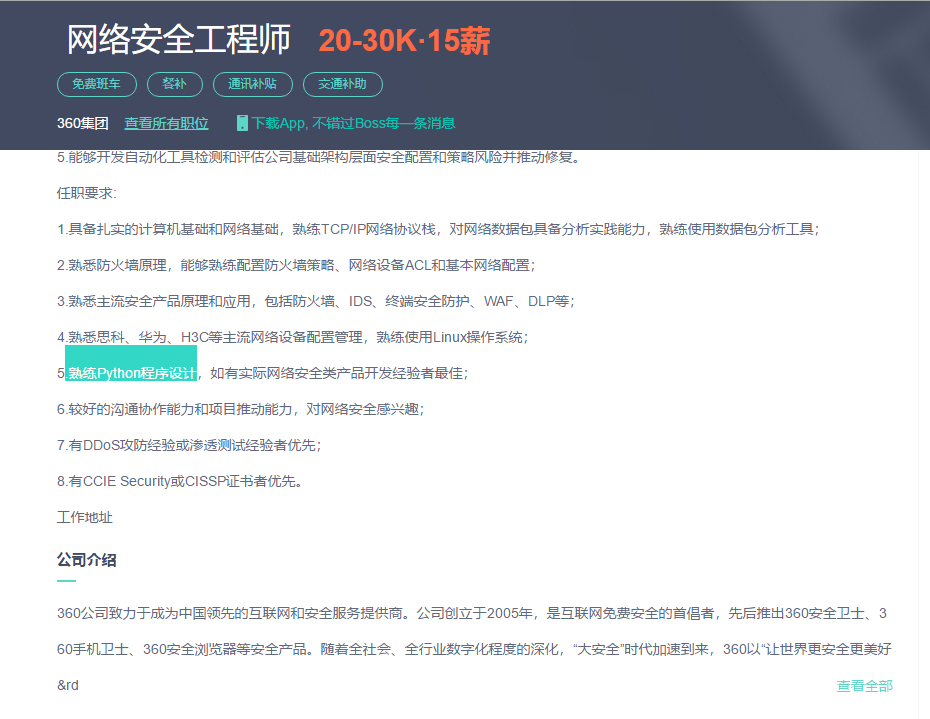Click the 餐补 benefit tag

click(175, 84)
